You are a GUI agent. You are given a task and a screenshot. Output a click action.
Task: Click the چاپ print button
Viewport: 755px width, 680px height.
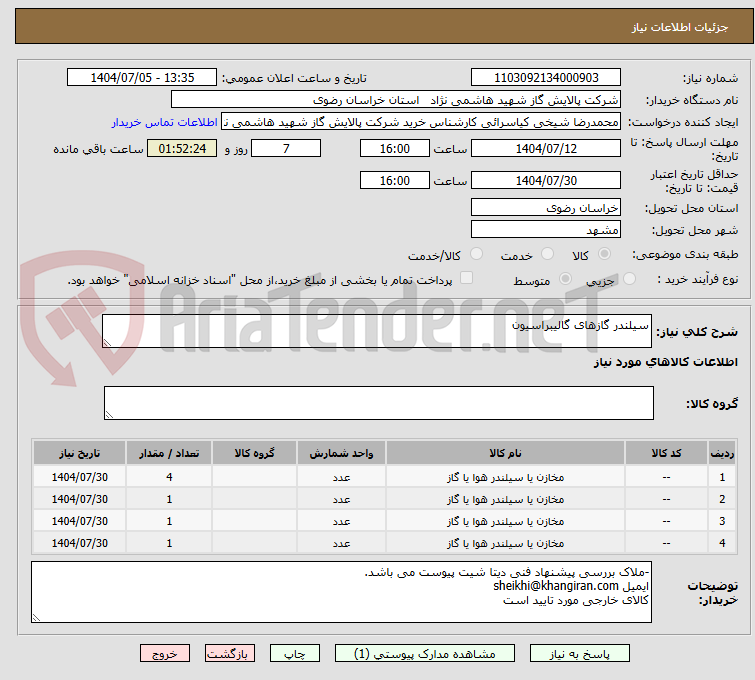tap(295, 654)
